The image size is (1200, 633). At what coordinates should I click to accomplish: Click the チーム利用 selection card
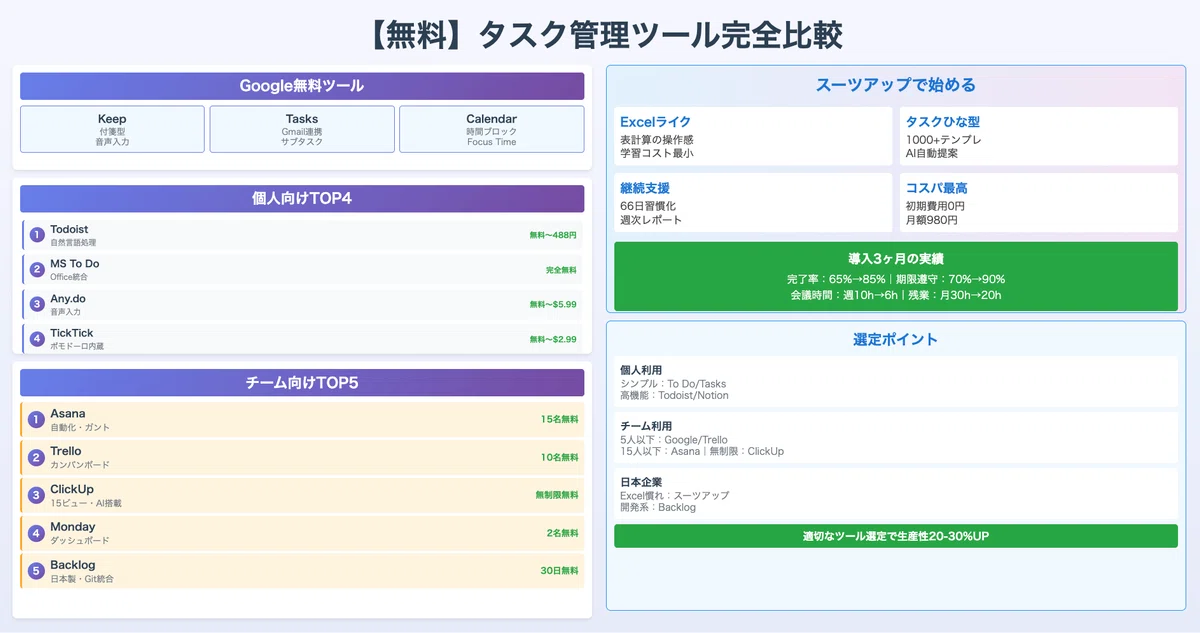click(896, 438)
